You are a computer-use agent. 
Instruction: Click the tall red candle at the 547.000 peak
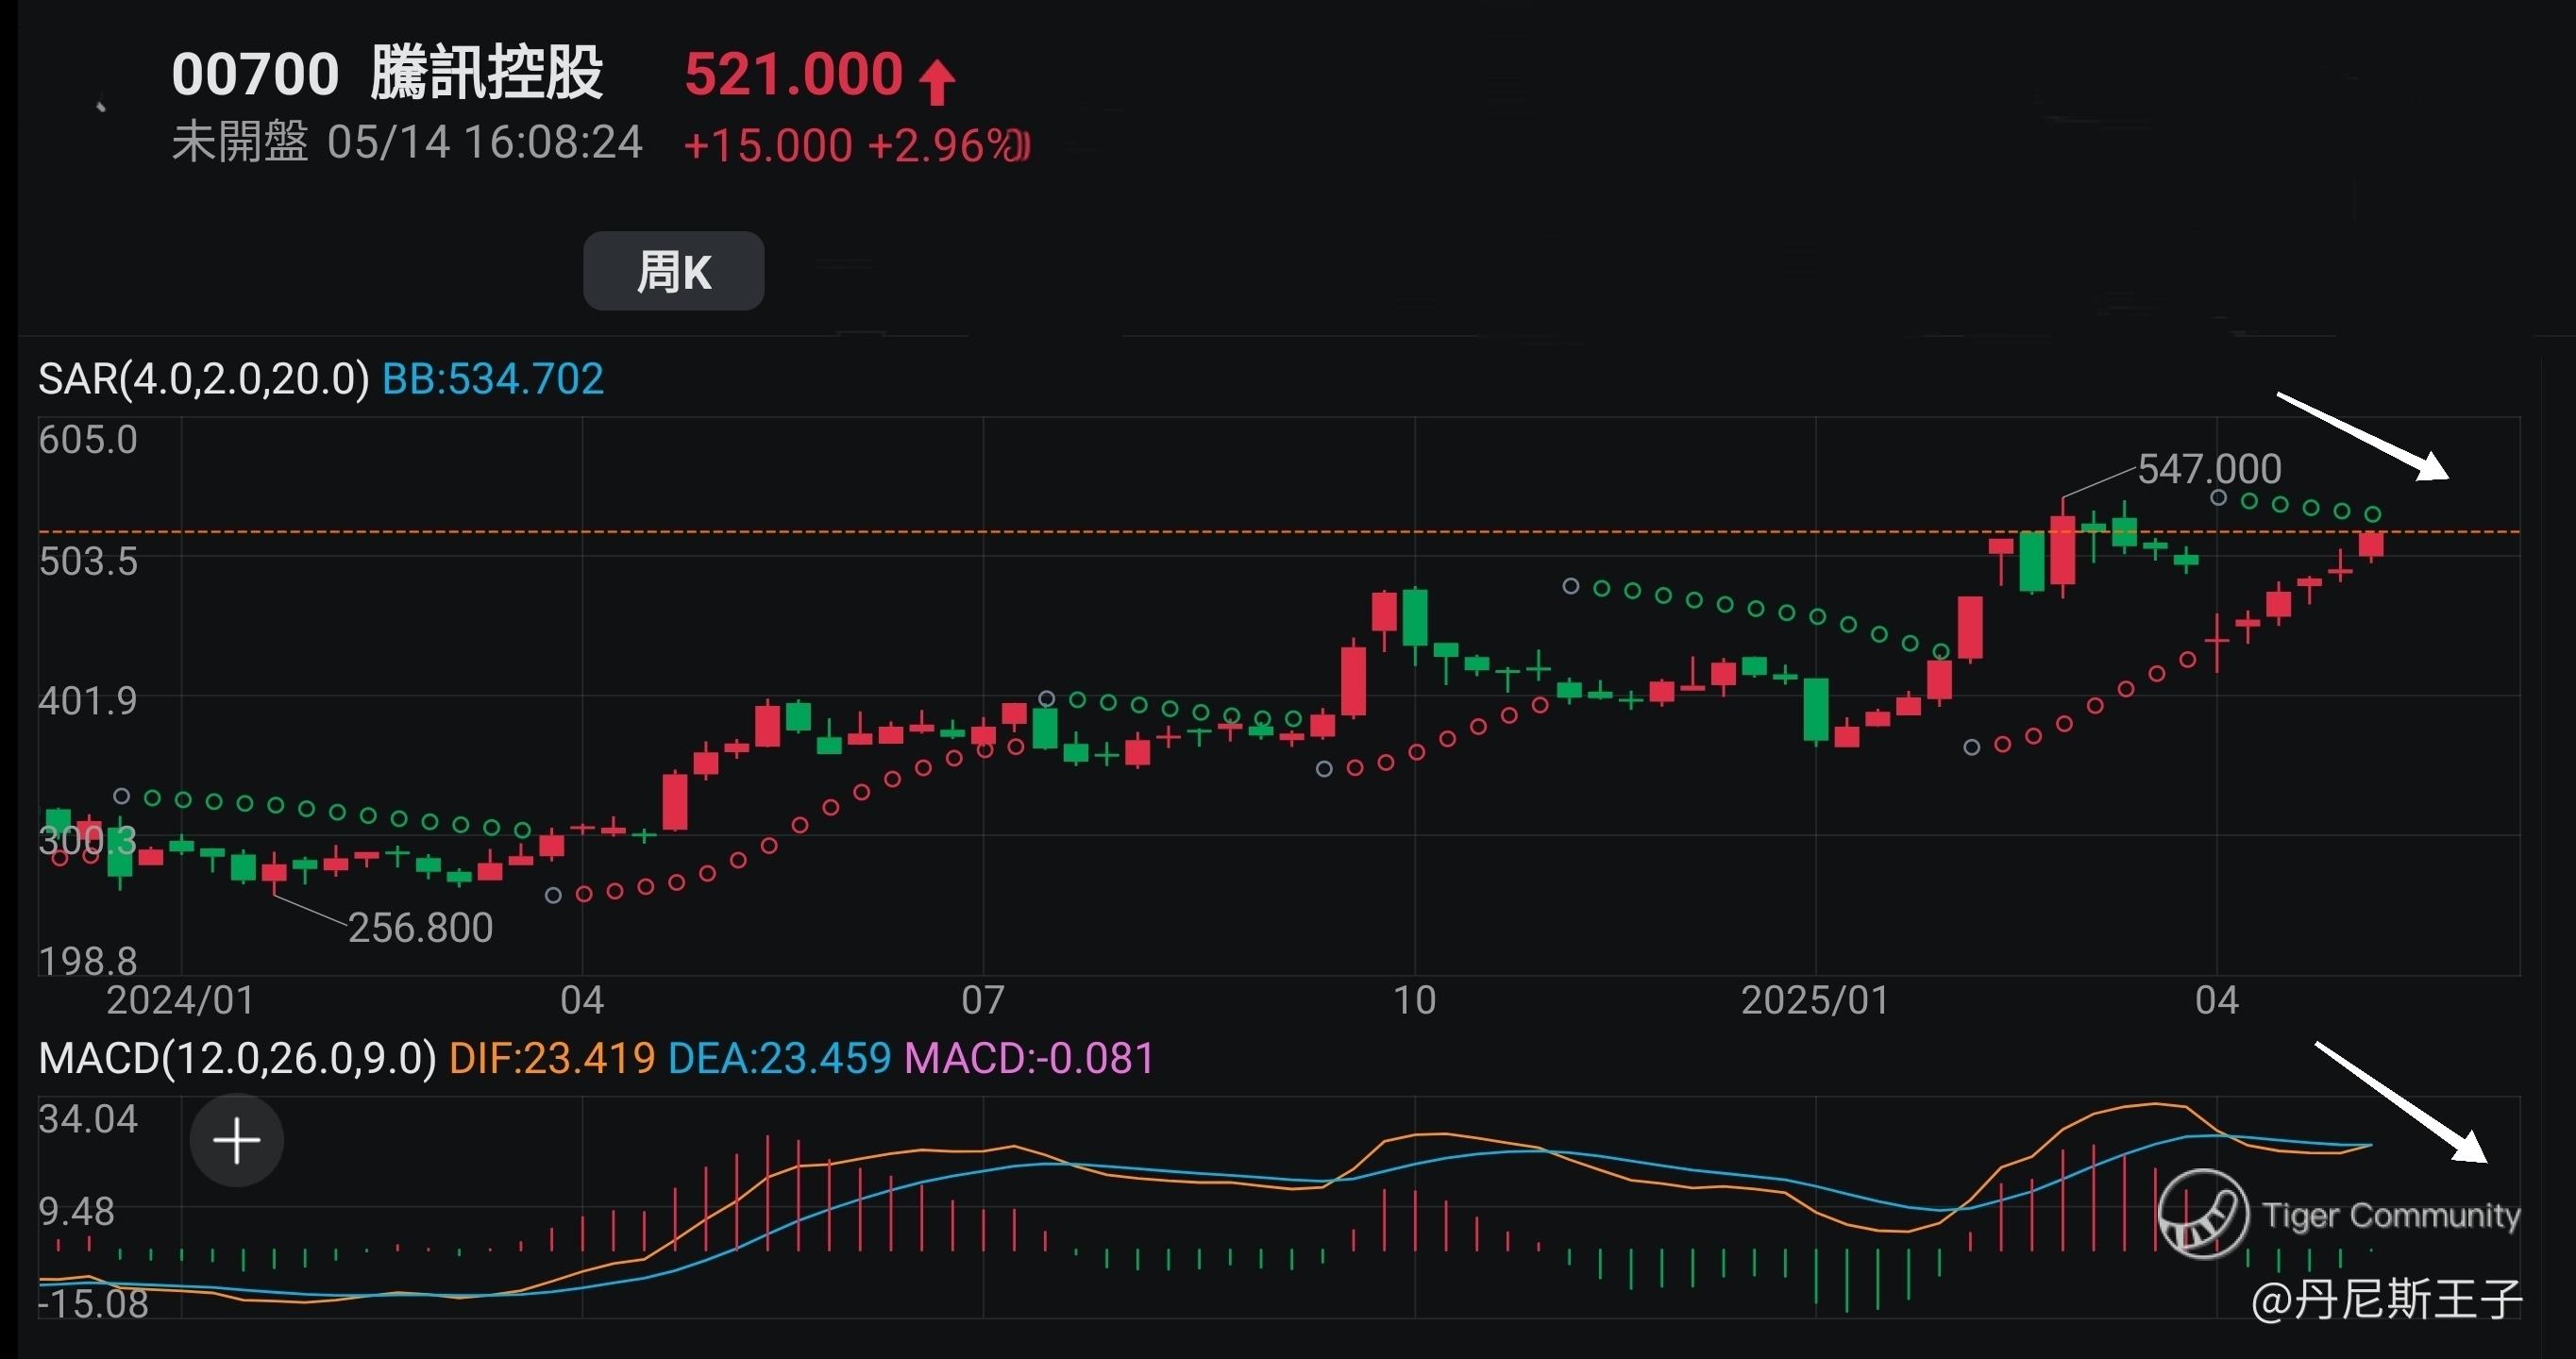click(x=2062, y=549)
